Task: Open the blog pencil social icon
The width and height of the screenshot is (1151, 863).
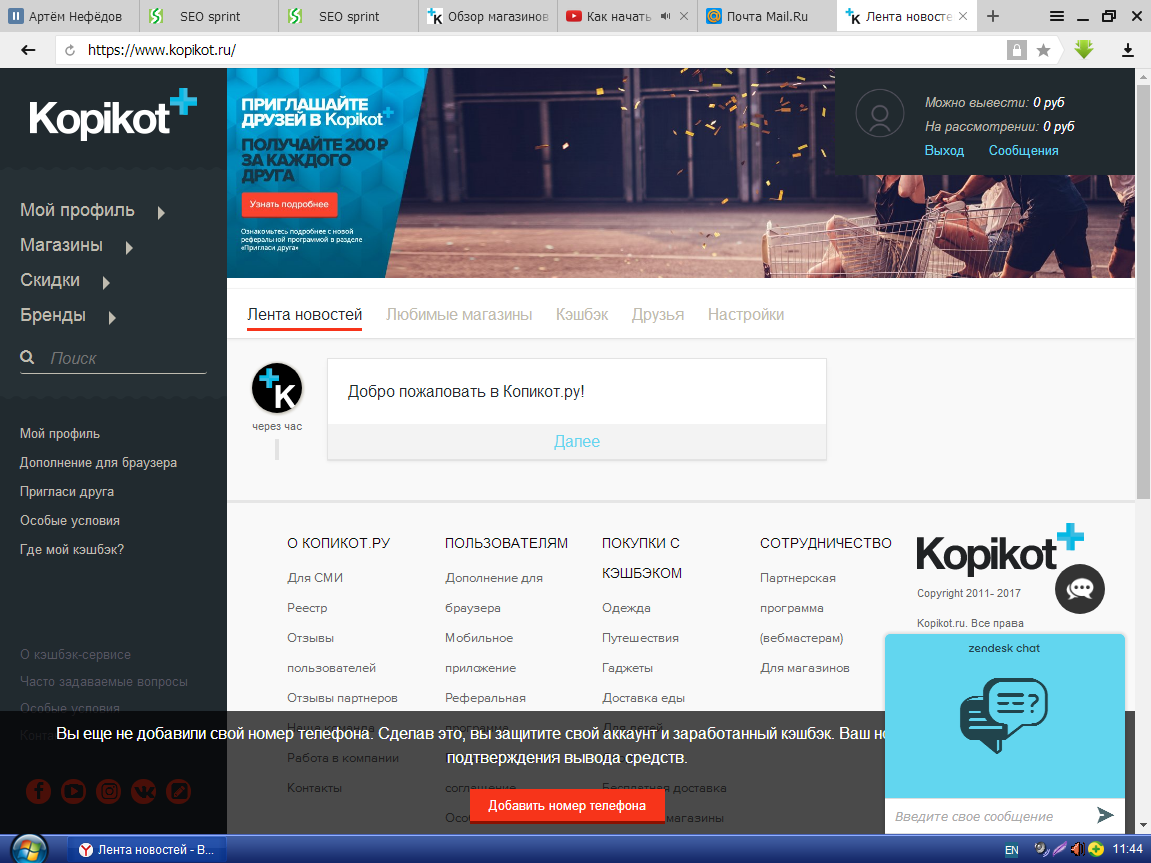Action: [x=178, y=790]
